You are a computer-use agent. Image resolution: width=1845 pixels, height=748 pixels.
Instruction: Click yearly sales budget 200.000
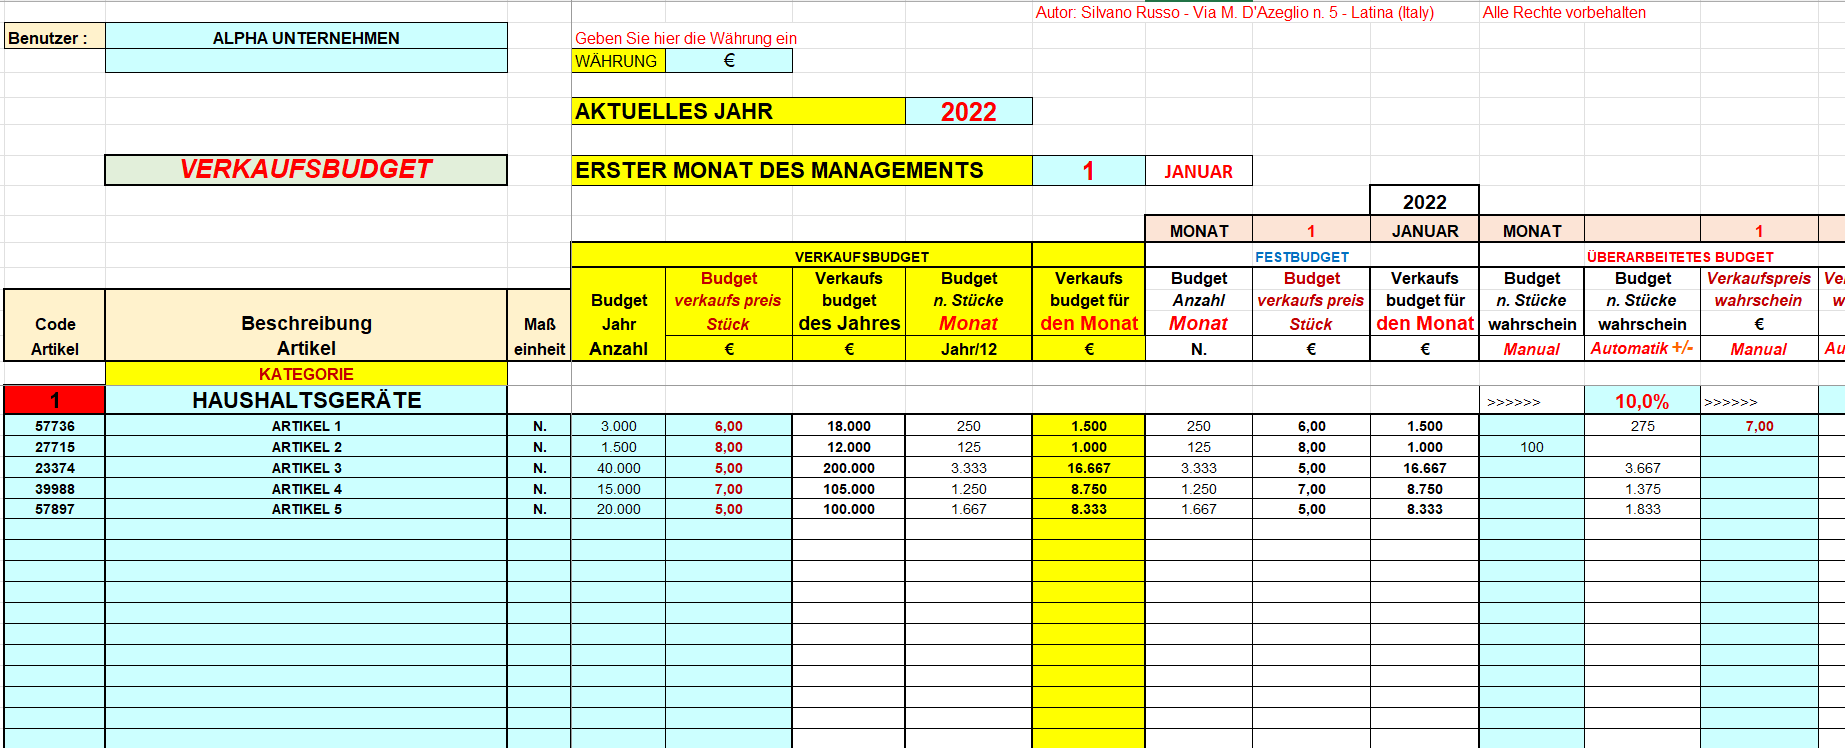tap(849, 468)
